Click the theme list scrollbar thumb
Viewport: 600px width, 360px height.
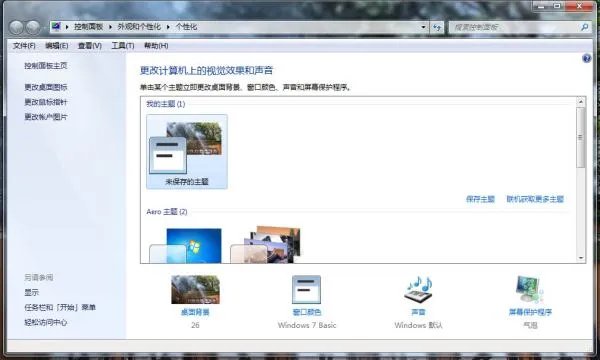tap(581, 137)
